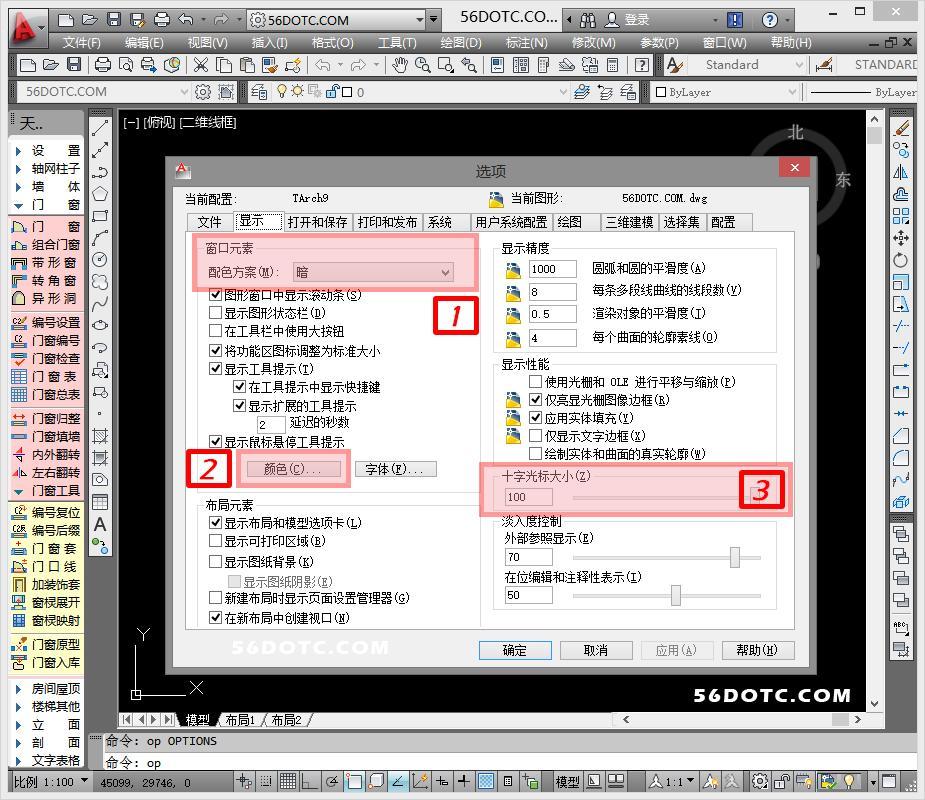
Task: Click the 确定 button
Action: point(514,650)
